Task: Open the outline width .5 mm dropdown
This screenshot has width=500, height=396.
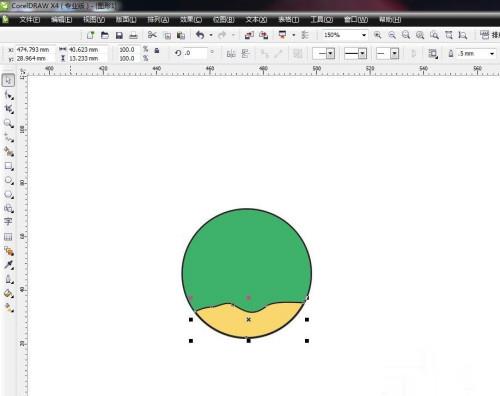Action: (x=492, y=54)
